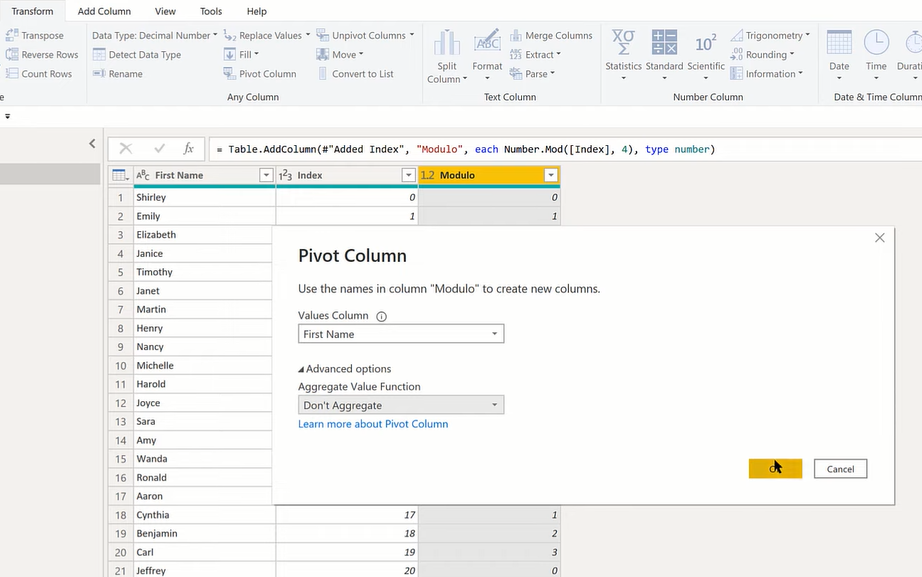Switch to the Help tab
This screenshot has height=577, width=922.
256,11
